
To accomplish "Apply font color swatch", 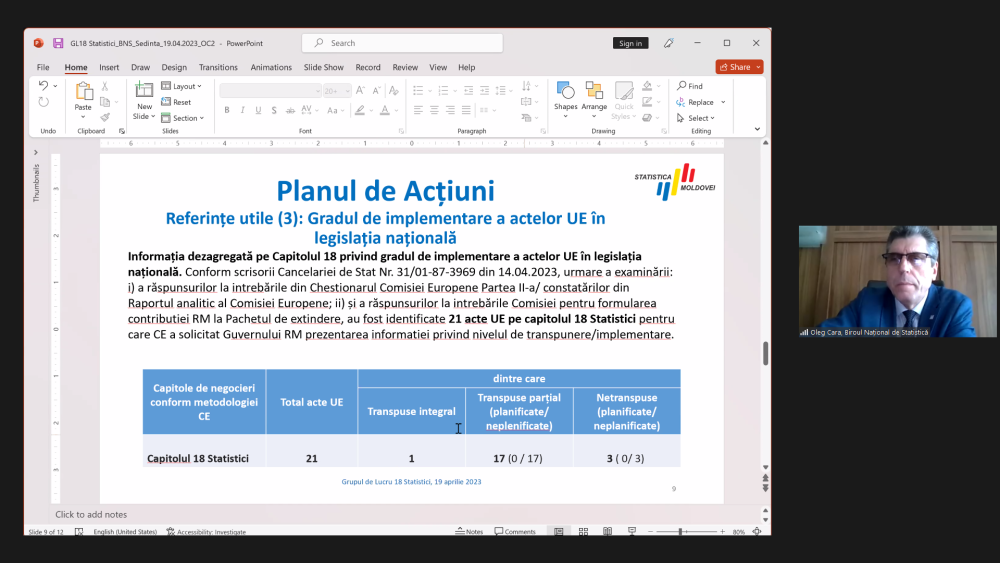I will coord(385,110).
